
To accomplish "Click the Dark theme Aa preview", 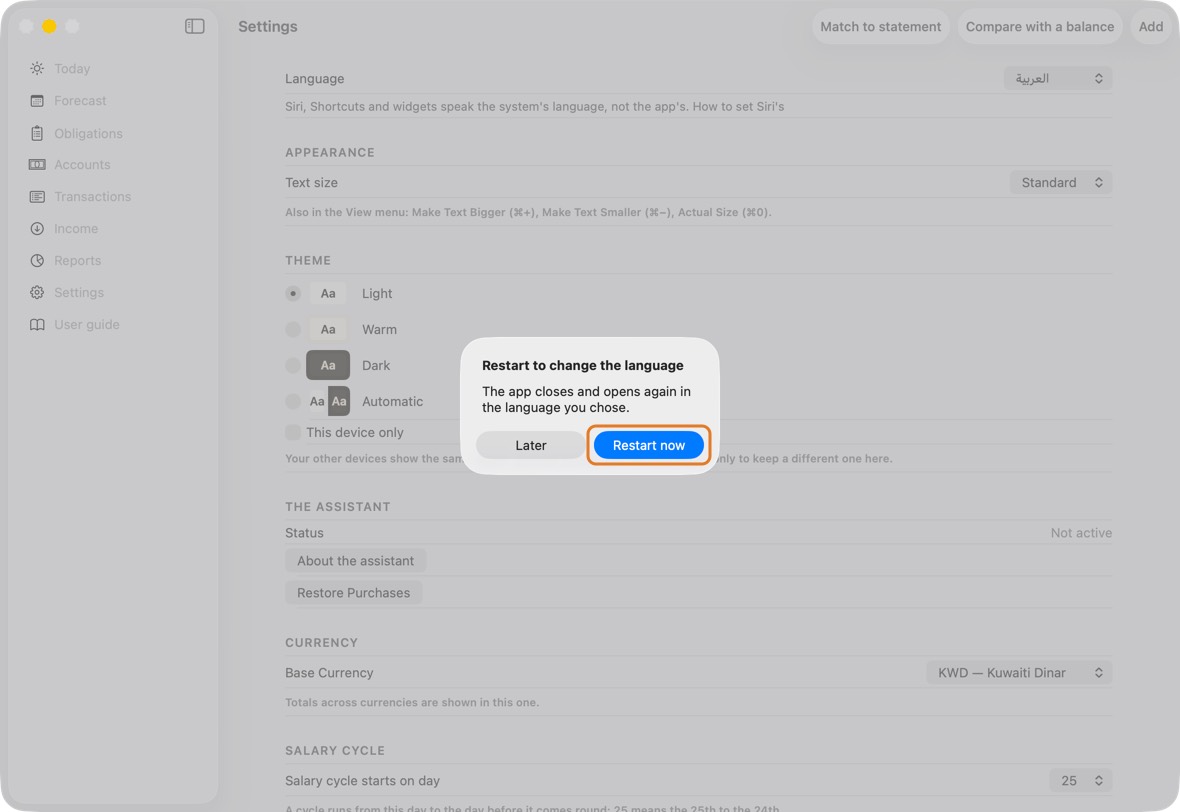I will (x=328, y=365).
